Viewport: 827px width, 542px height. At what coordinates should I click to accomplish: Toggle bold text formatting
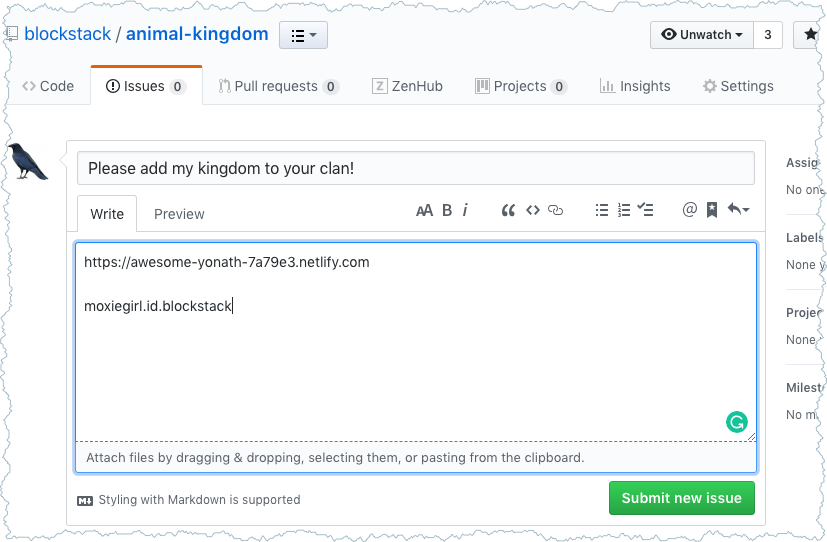[x=447, y=210]
